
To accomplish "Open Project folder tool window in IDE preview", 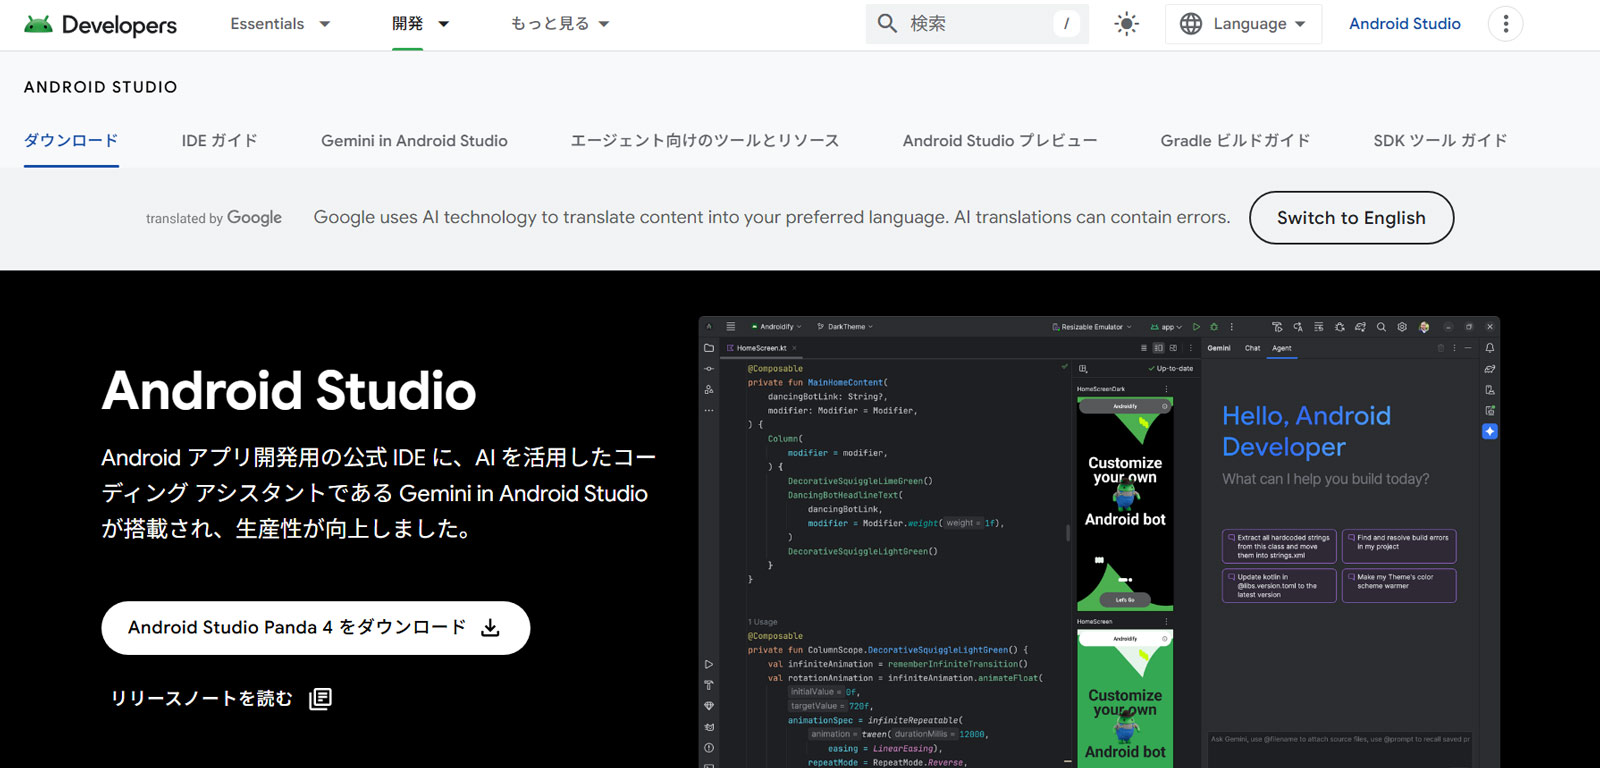I will (709, 348).
